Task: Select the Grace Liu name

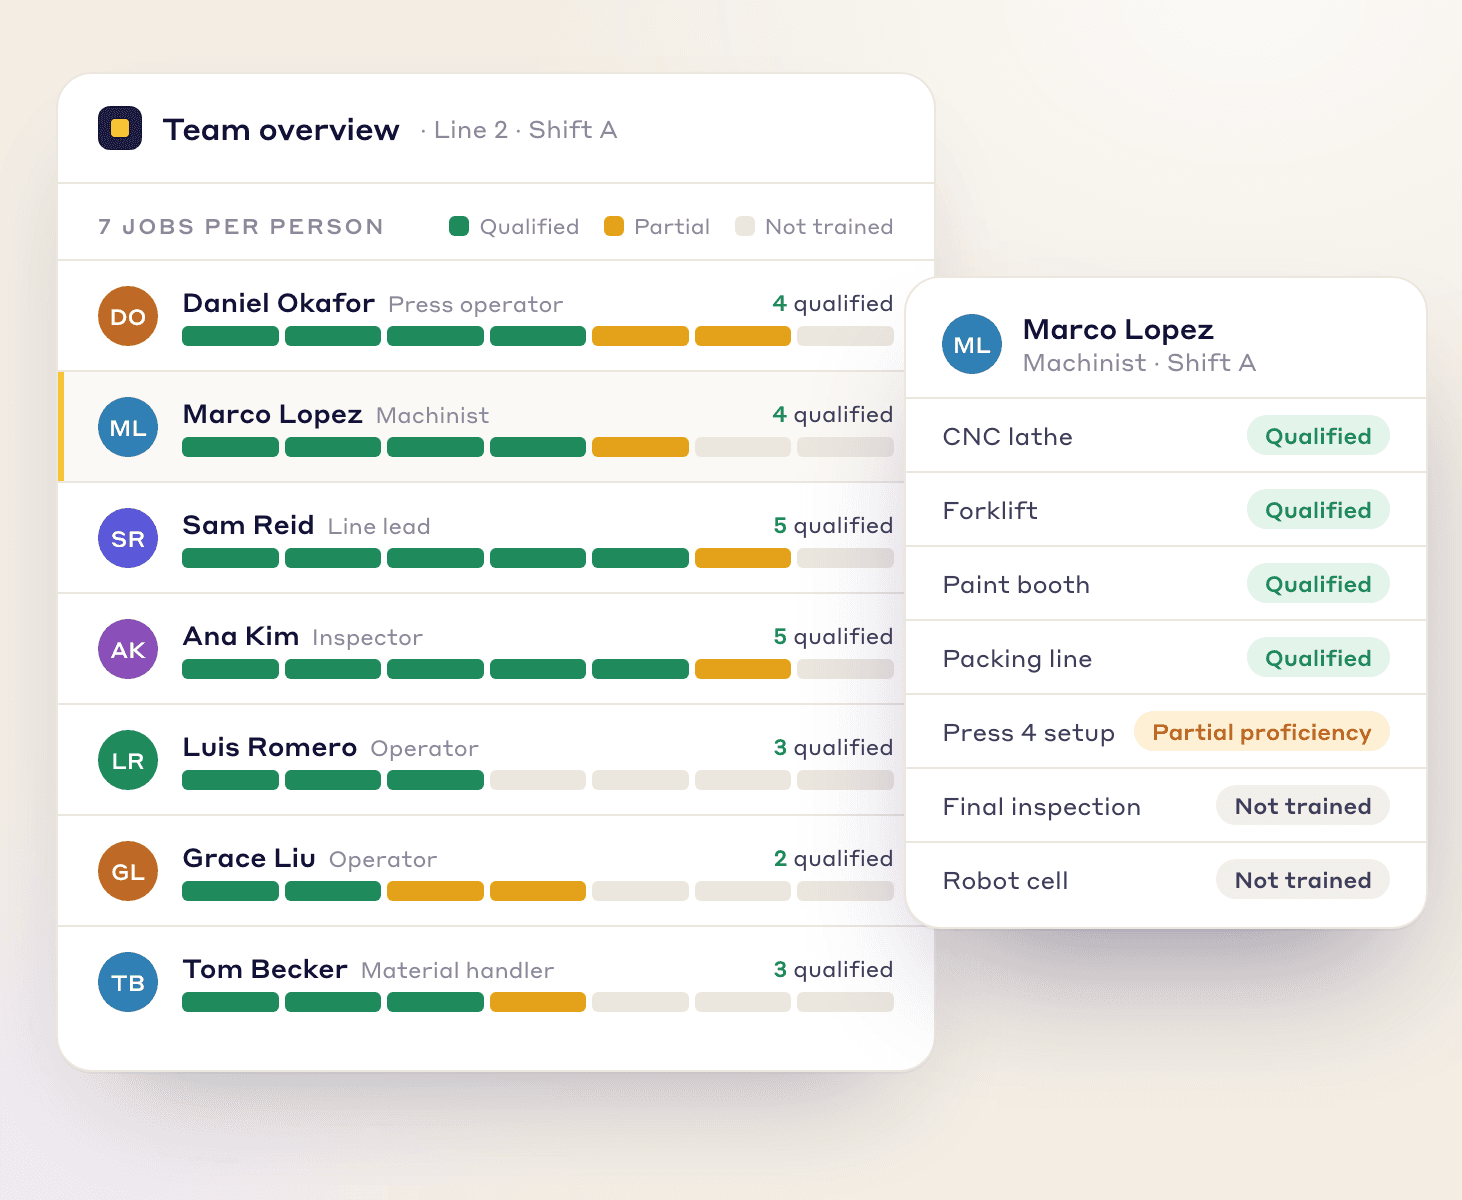Action: [249, 858]
